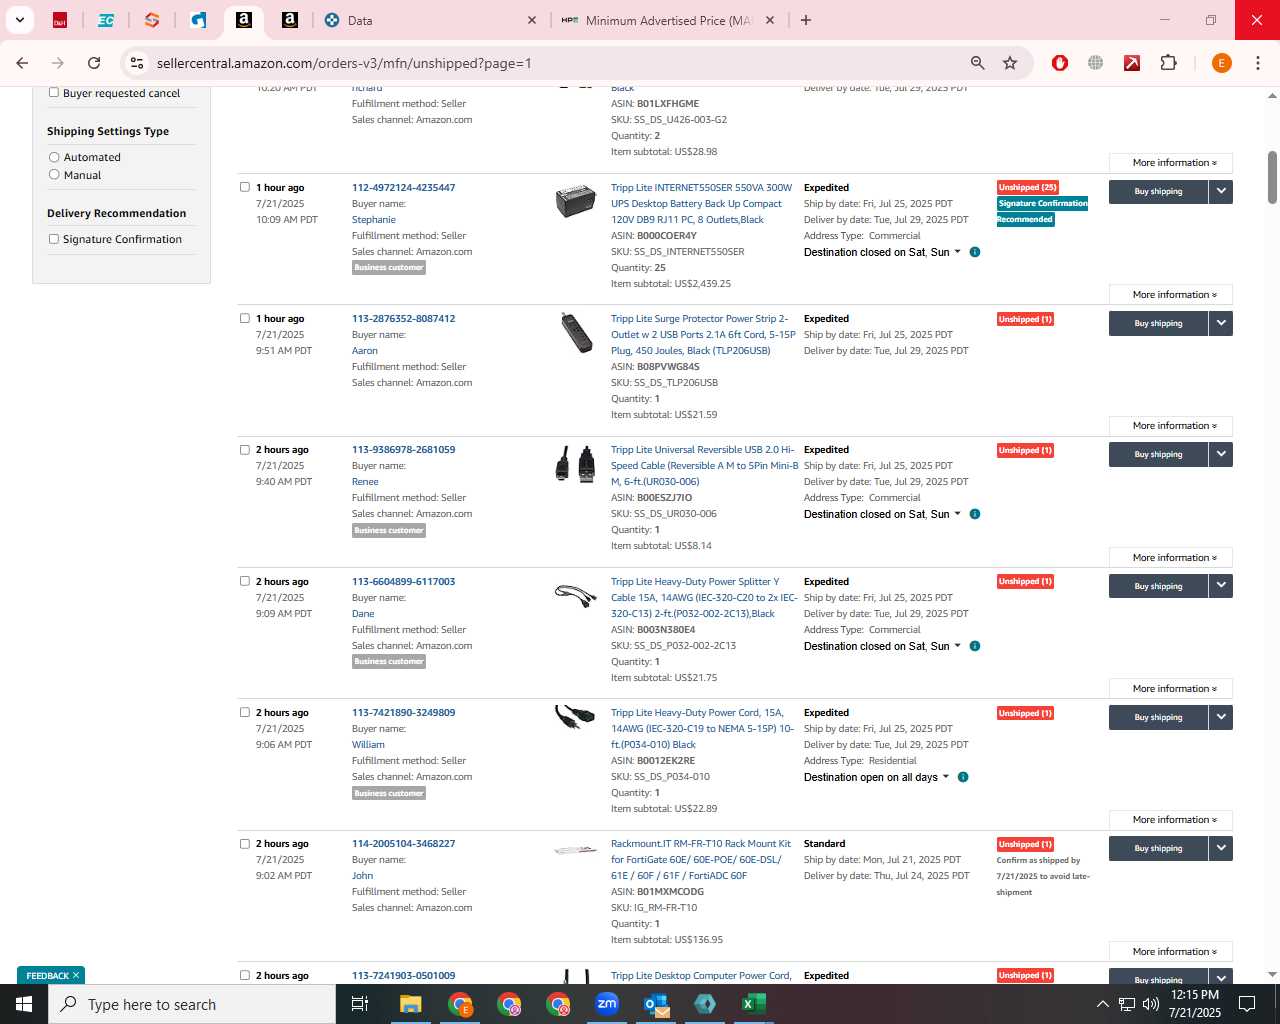Select order 113-6604899-6117003 checkbox
This screenshot has width=1280, height=1024.
(245, 581)
